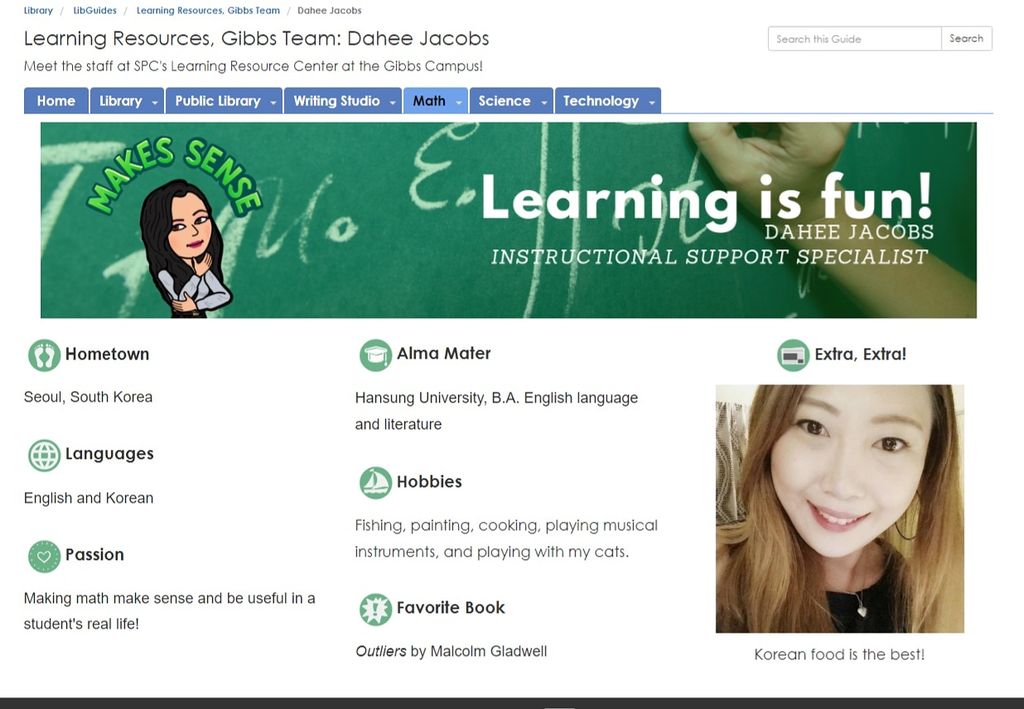Click the graduation cap Alma Mater icon
The height and width of the screenshot is (709, 1024).
click(376, 355)
